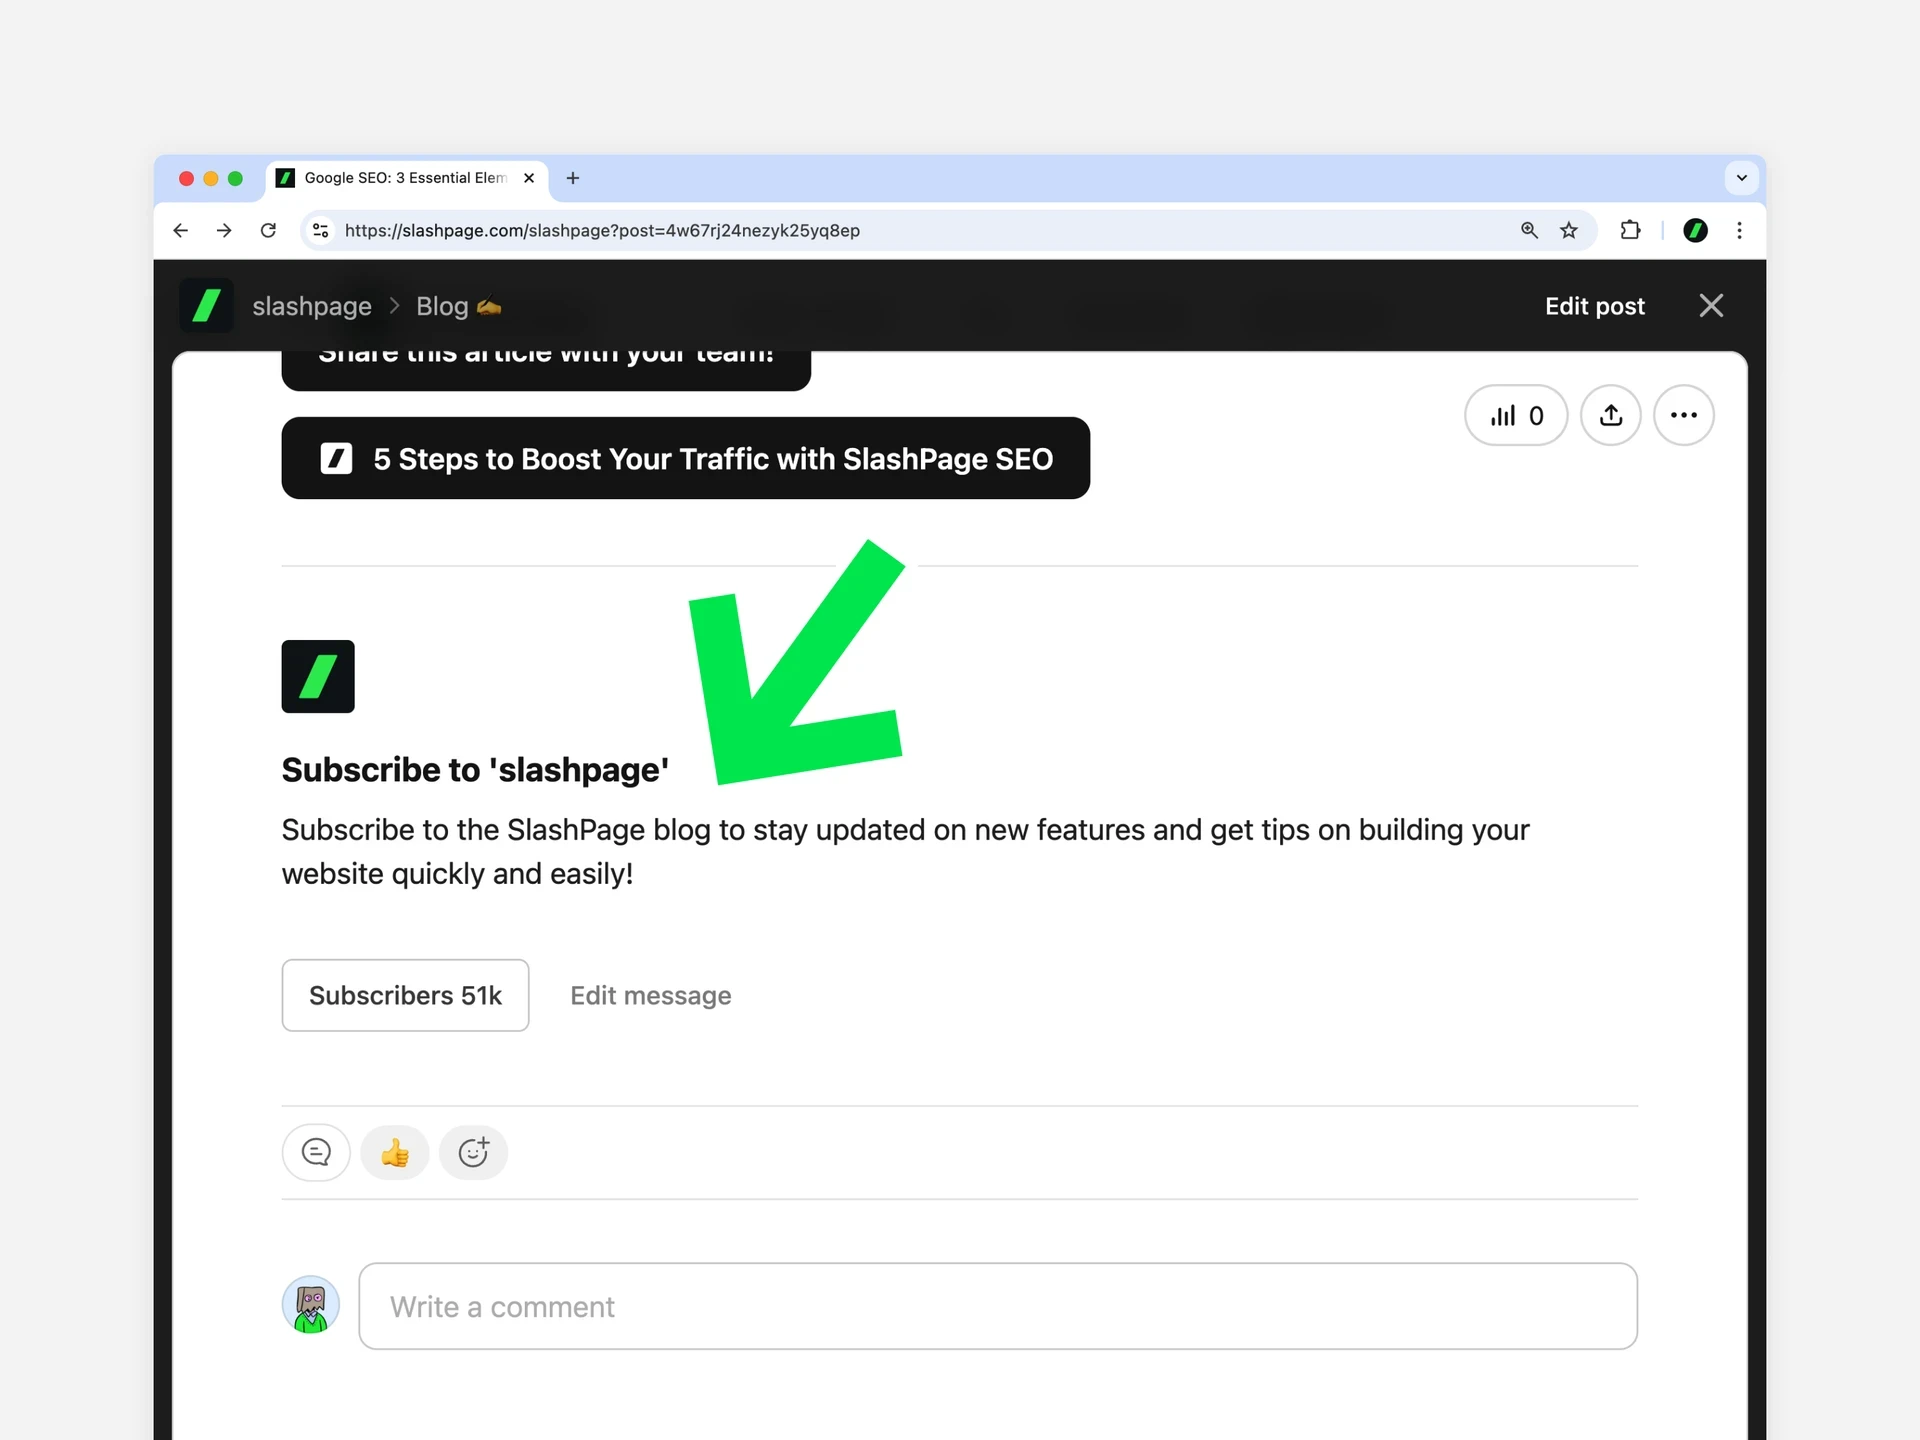Click the macOS green maximize button
This screenshot has height=1440, width=1920.
[x=235, y=178]
